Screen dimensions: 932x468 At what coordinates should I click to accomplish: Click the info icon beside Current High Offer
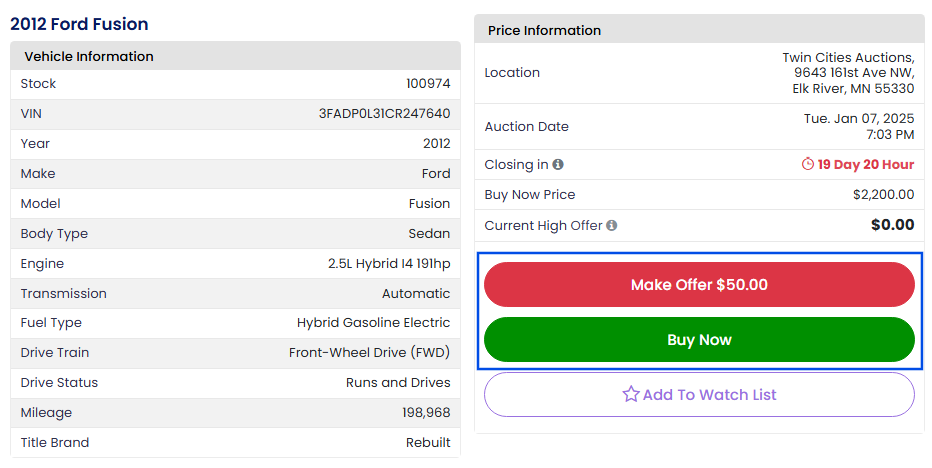point(611,226)
